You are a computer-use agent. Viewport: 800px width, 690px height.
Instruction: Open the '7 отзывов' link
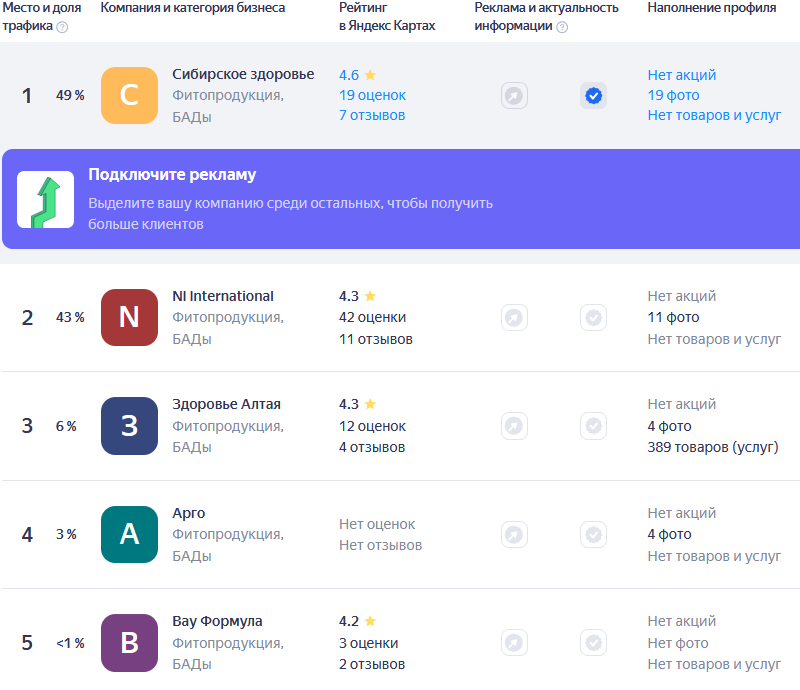click(372, 115)
